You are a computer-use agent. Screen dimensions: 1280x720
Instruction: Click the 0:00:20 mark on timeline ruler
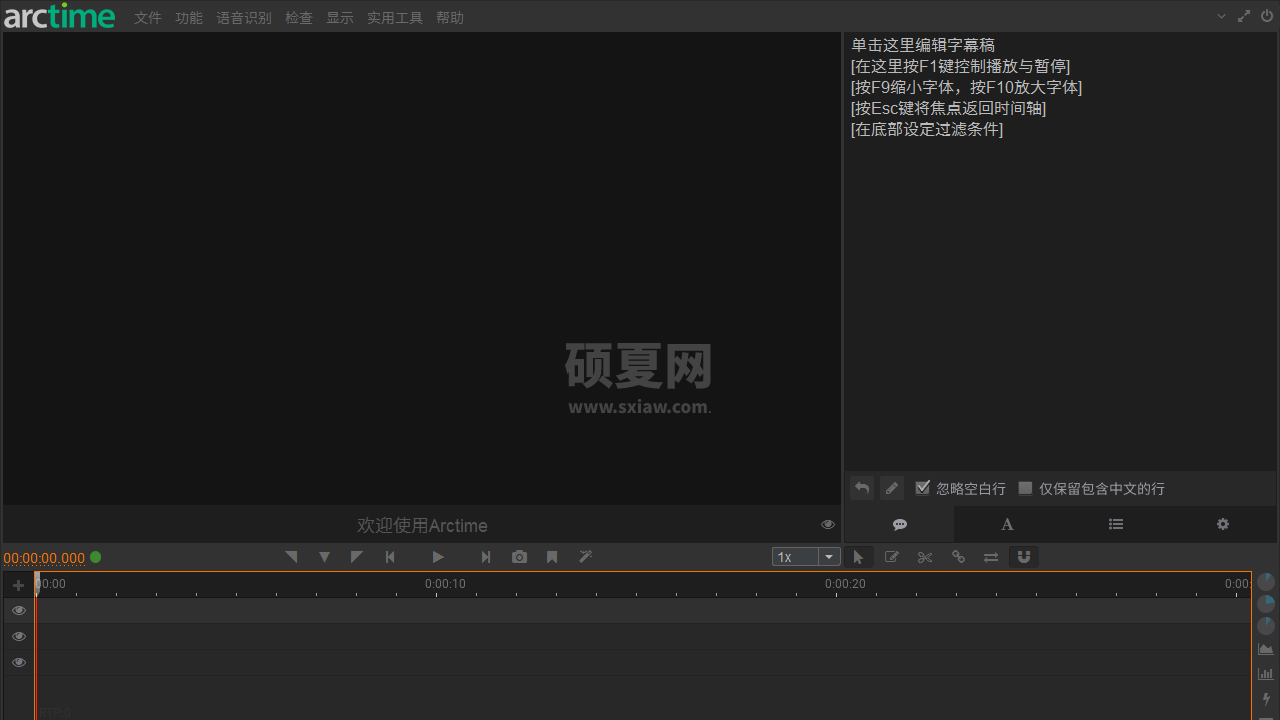(845, 584)
